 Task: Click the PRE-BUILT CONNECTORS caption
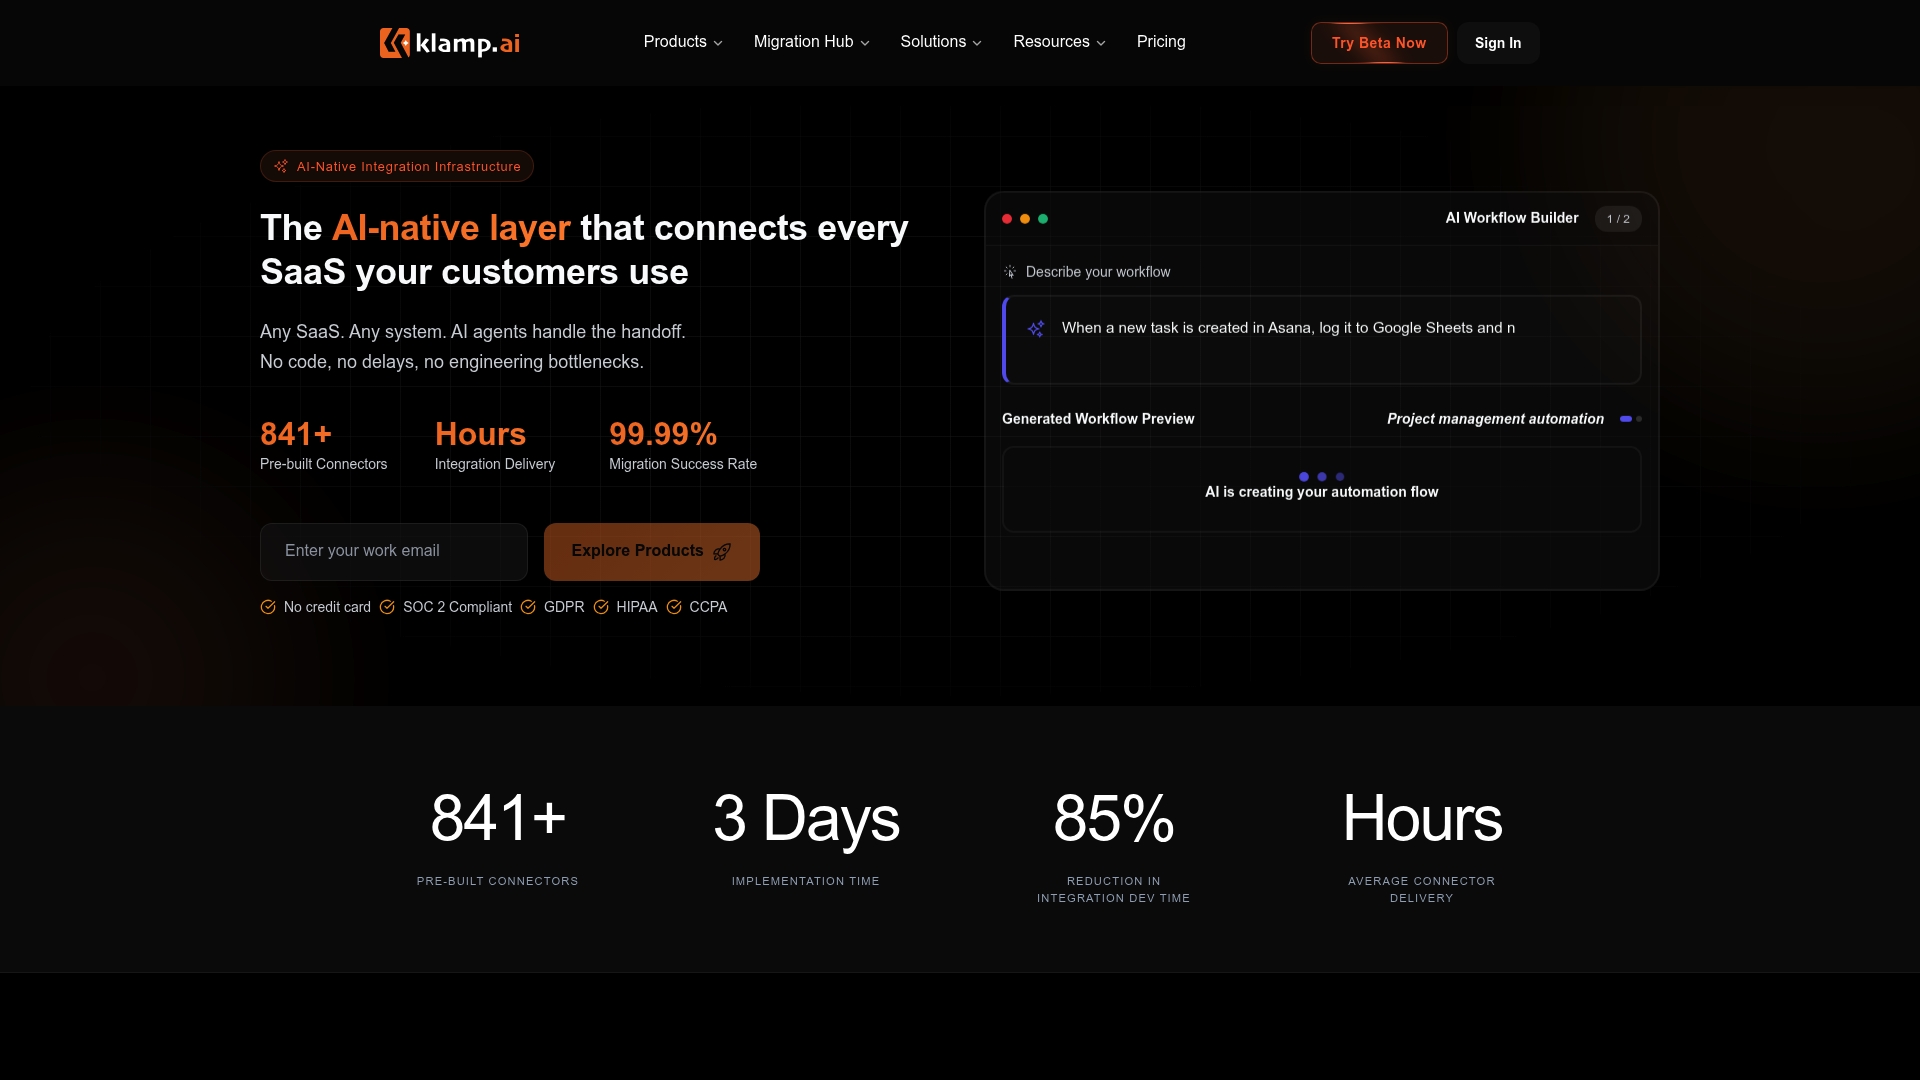(x=498, y=881)
